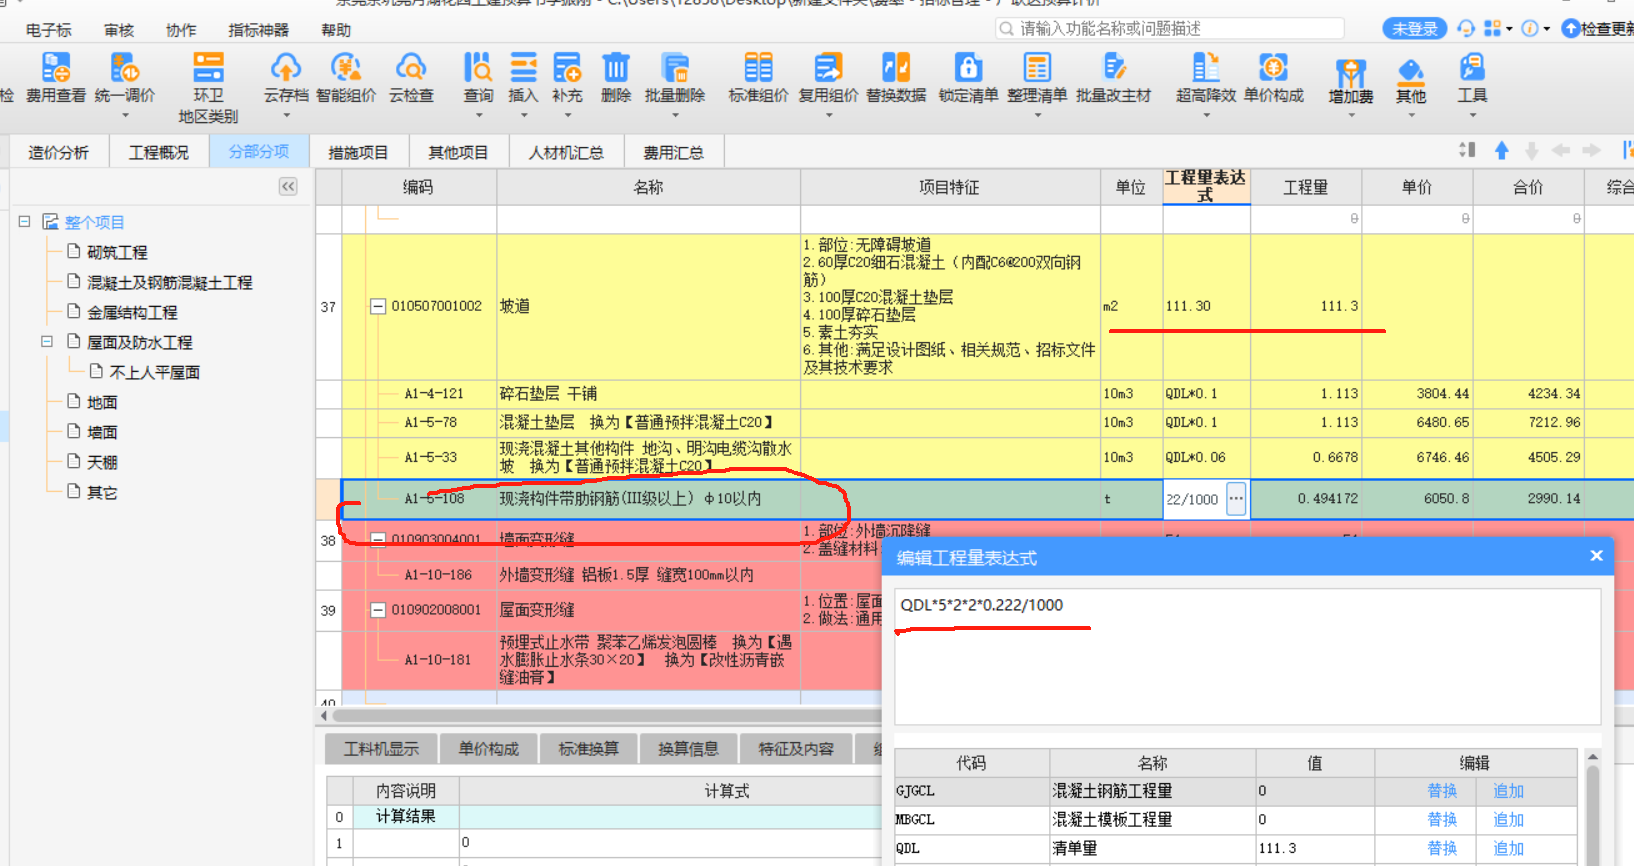Viewport: 1634px width, 866px height.
Task: Switch to 措施项目 tab
Action: [358, 152]
